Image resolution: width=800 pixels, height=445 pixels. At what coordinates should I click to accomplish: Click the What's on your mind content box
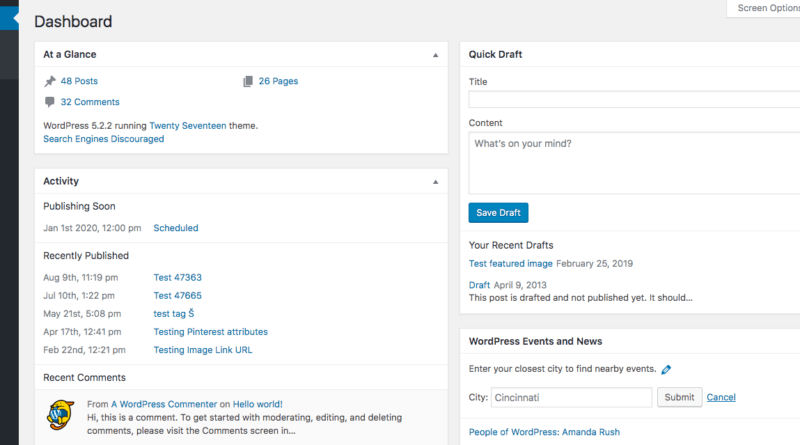(634, 163)
